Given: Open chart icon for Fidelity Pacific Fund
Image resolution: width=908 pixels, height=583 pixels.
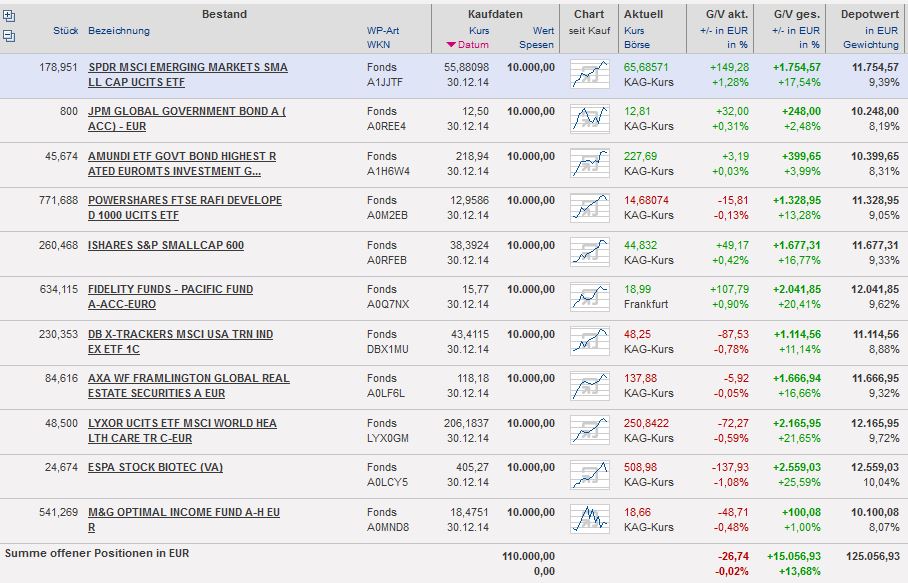Looking at the screenshot, I should coord(589,296).
